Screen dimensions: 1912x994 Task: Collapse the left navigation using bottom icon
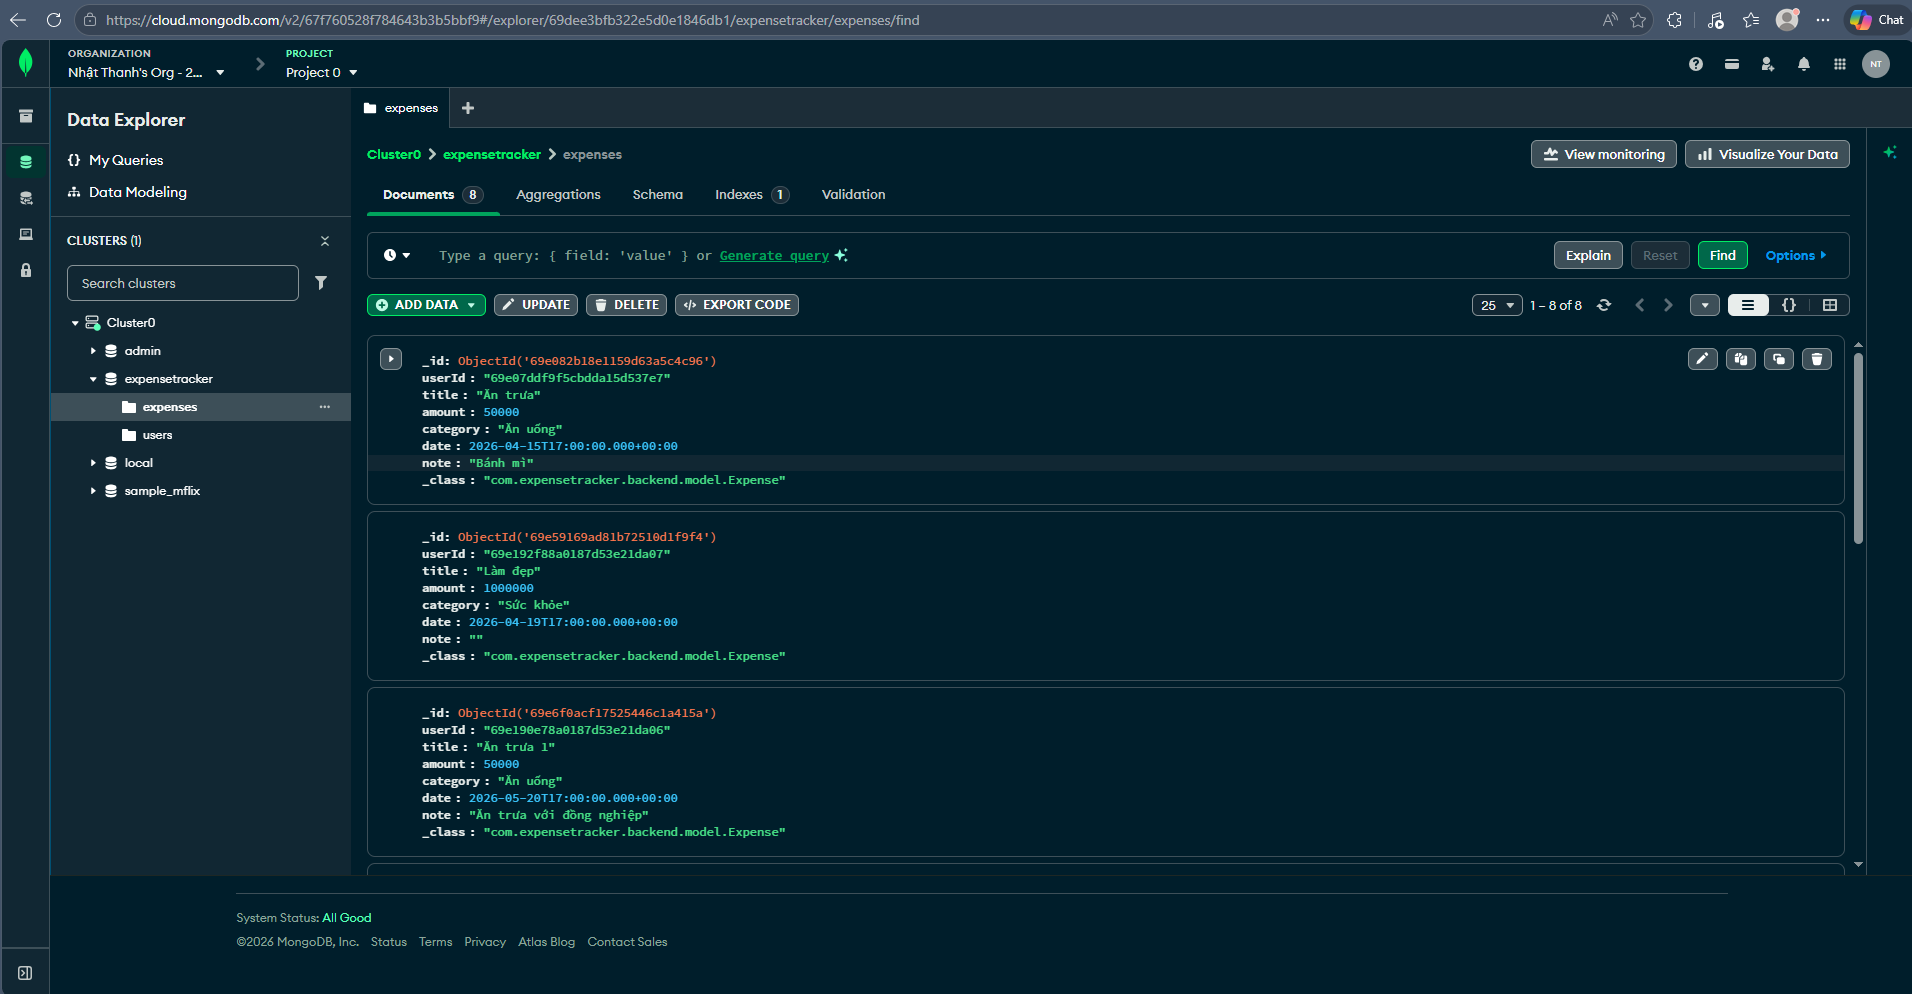[x=25, y=973]
